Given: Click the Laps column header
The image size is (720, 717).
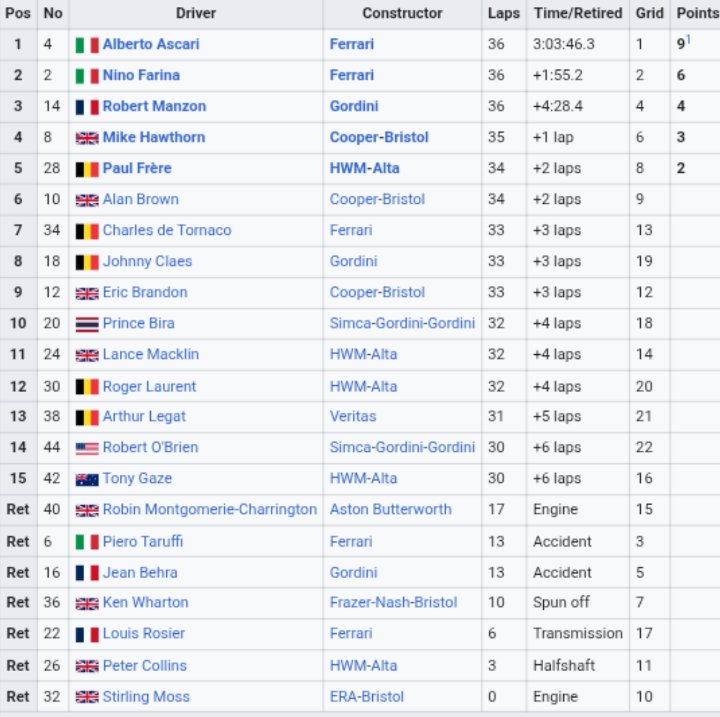Looking at the screenshot, I should point(504,13).
